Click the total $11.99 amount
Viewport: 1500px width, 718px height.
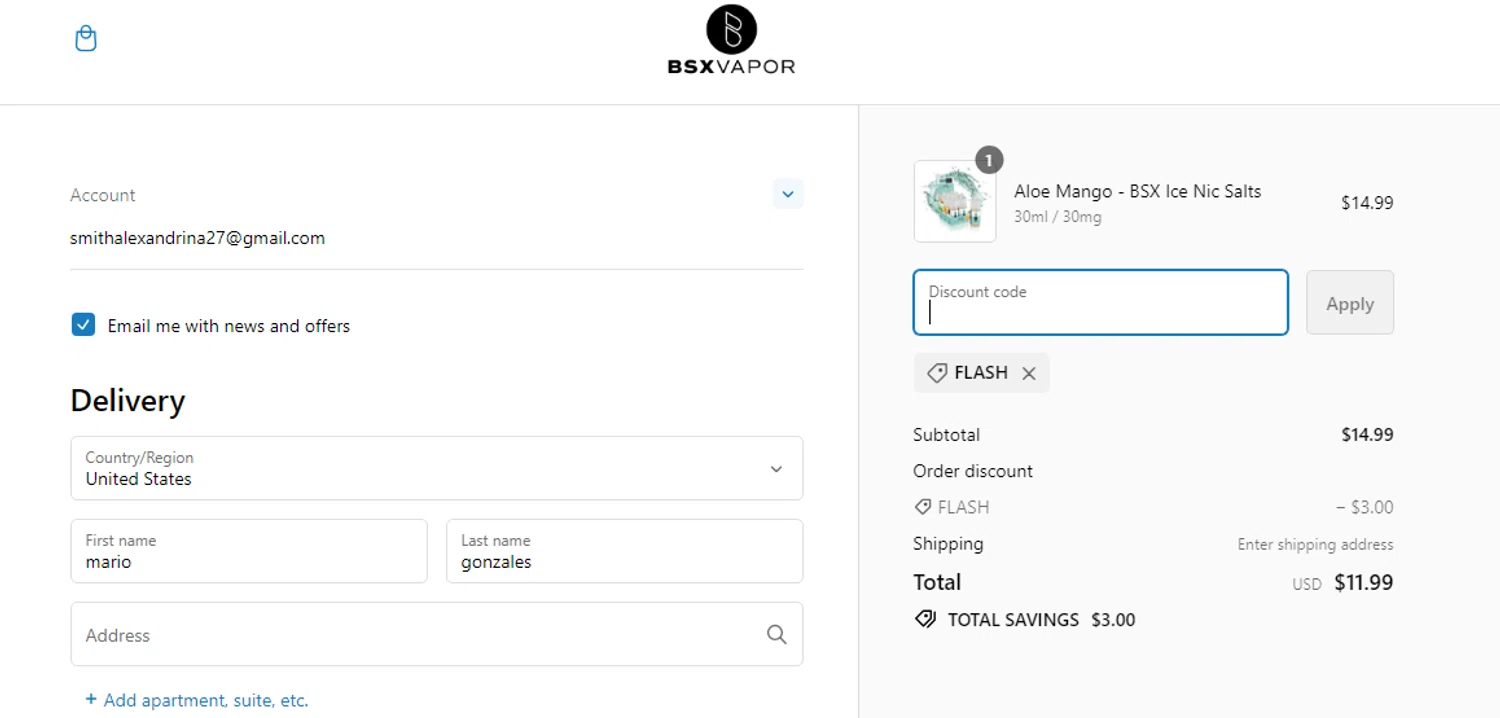point(1364,582)
